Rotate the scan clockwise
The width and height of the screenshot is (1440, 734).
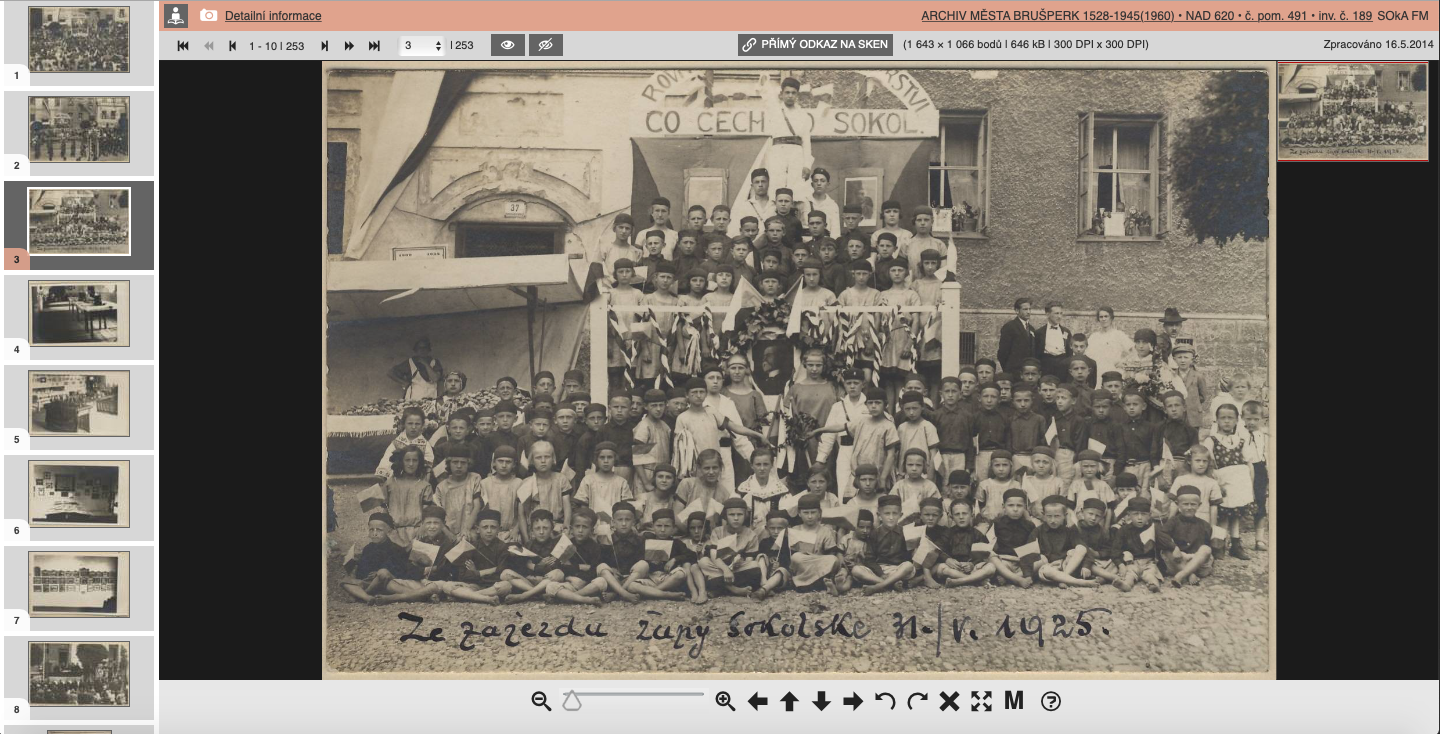[917, 702]
